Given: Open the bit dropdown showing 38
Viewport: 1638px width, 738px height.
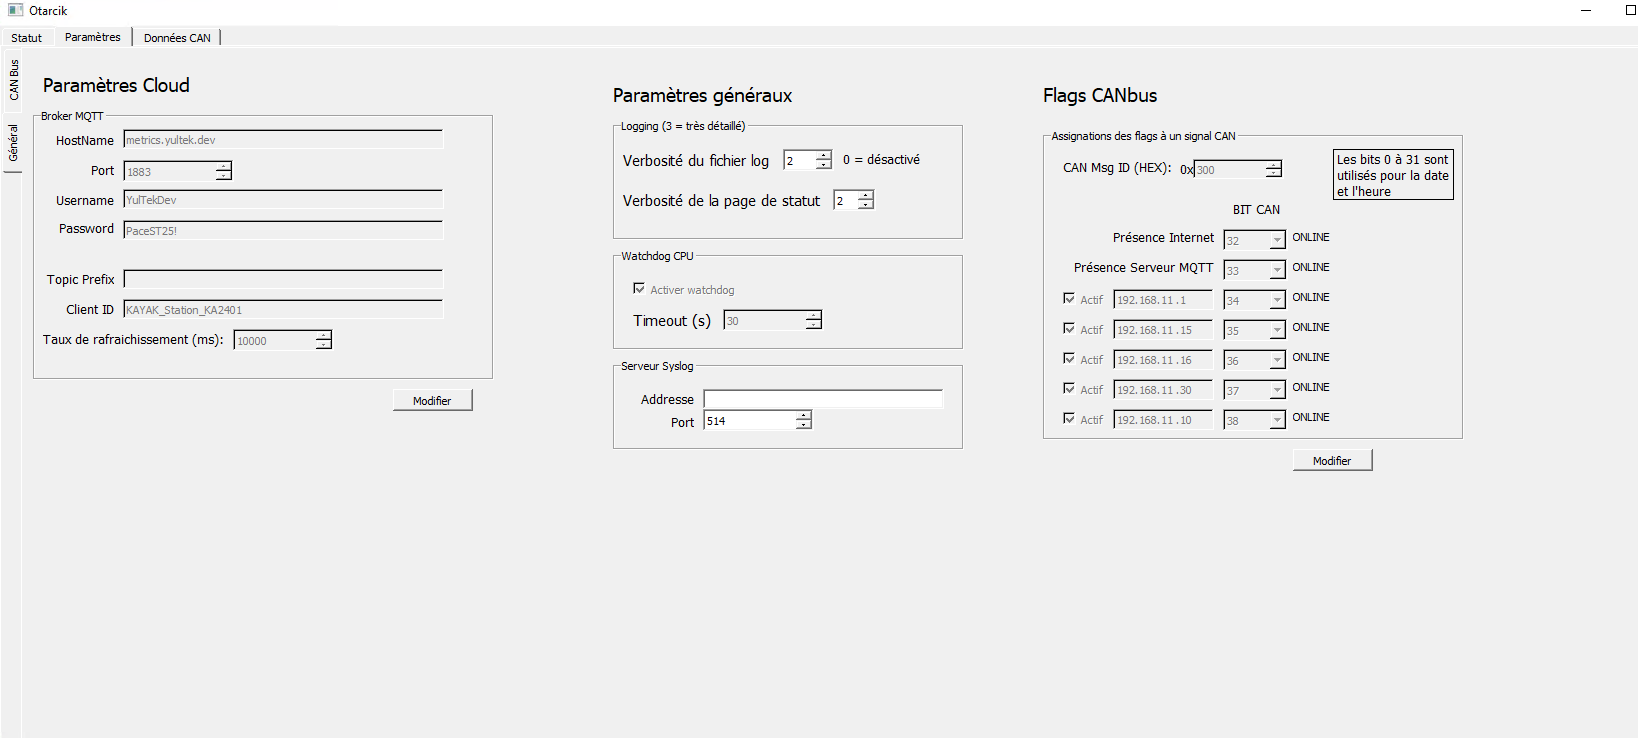Looking at the screenshot, I should [x=1276, y=420].
